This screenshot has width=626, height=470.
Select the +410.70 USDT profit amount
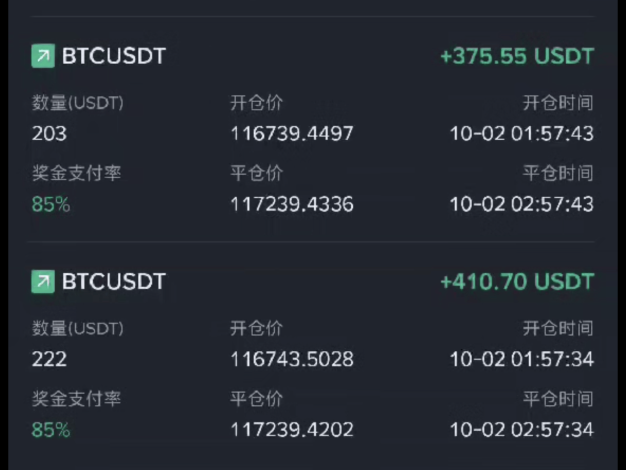pyautogui.click(x=516, y=282)
